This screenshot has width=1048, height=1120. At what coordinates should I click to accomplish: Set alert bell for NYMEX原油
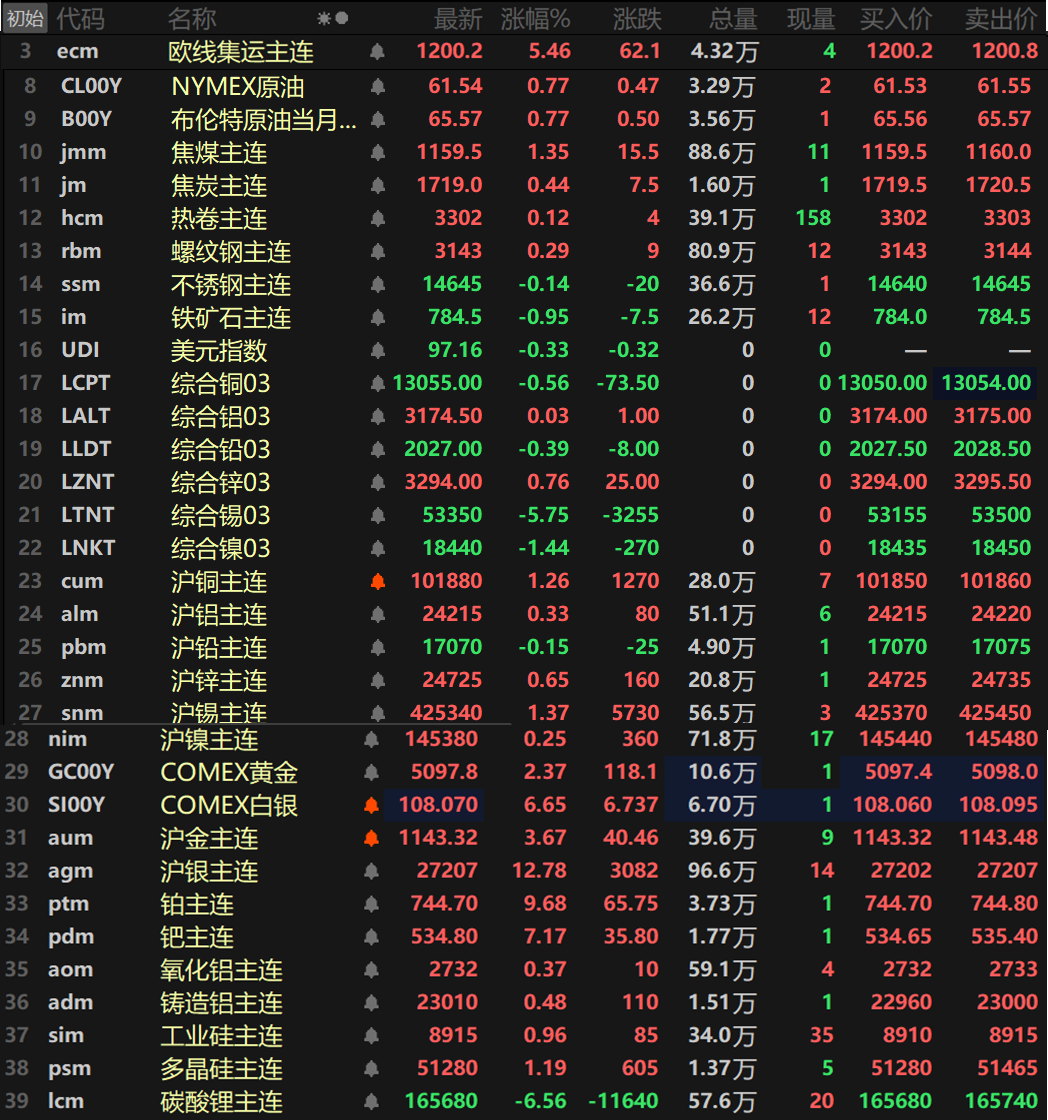point(377,86)
